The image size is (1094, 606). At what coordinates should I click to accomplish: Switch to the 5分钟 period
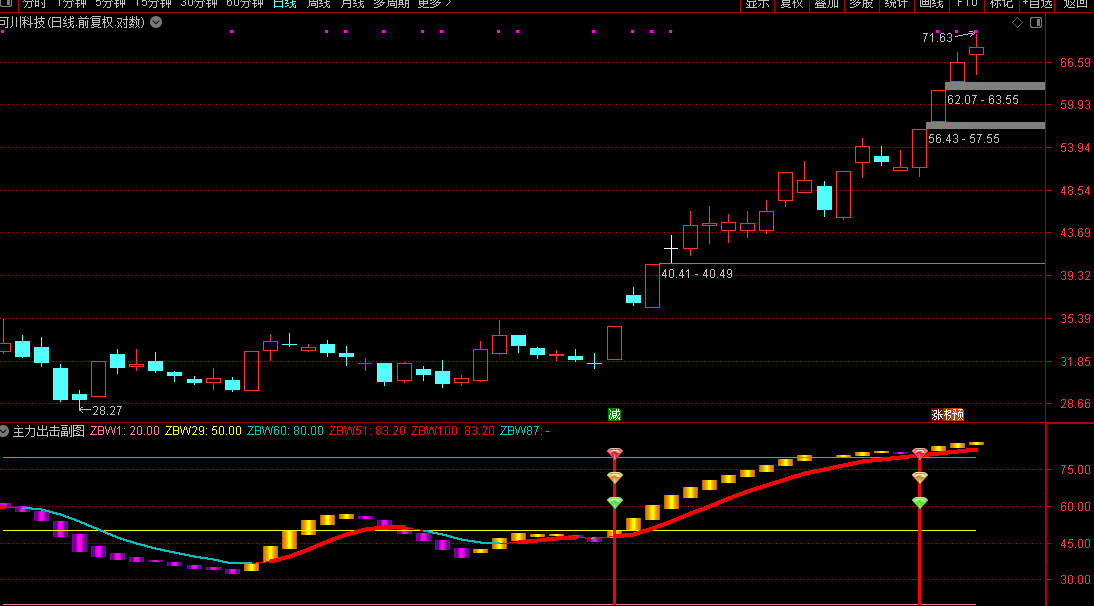click(111, 3)
